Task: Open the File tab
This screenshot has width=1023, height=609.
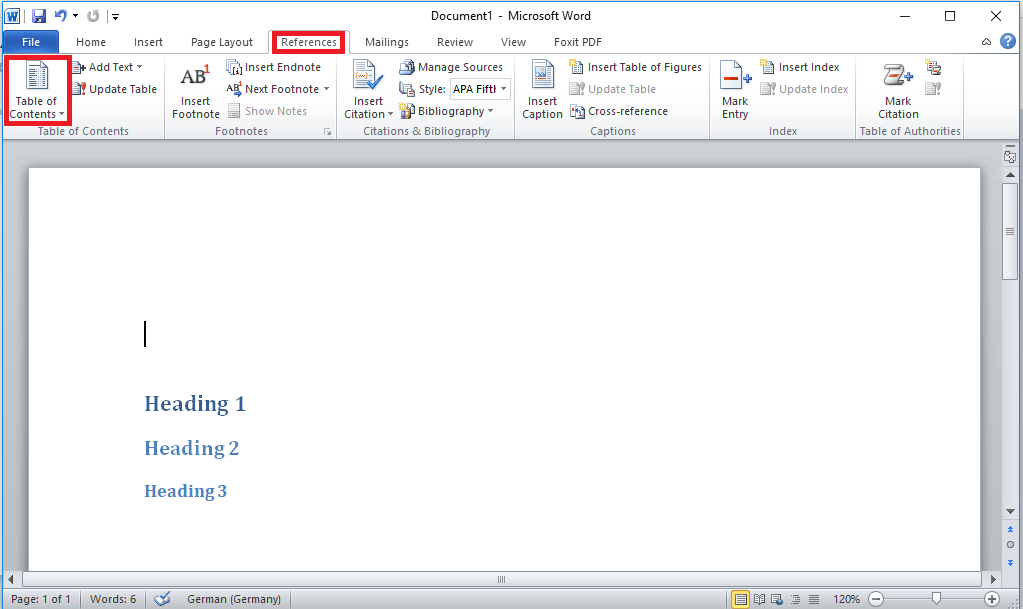Action: 30,41
